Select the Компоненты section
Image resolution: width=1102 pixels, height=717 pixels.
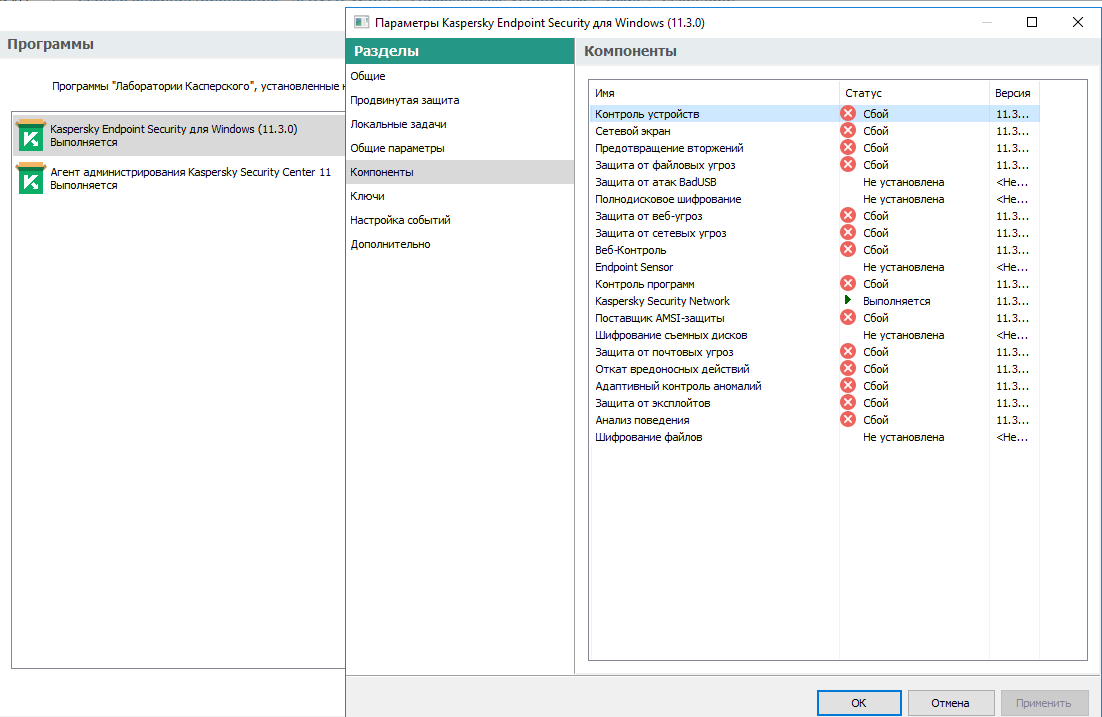coord(460,172)
